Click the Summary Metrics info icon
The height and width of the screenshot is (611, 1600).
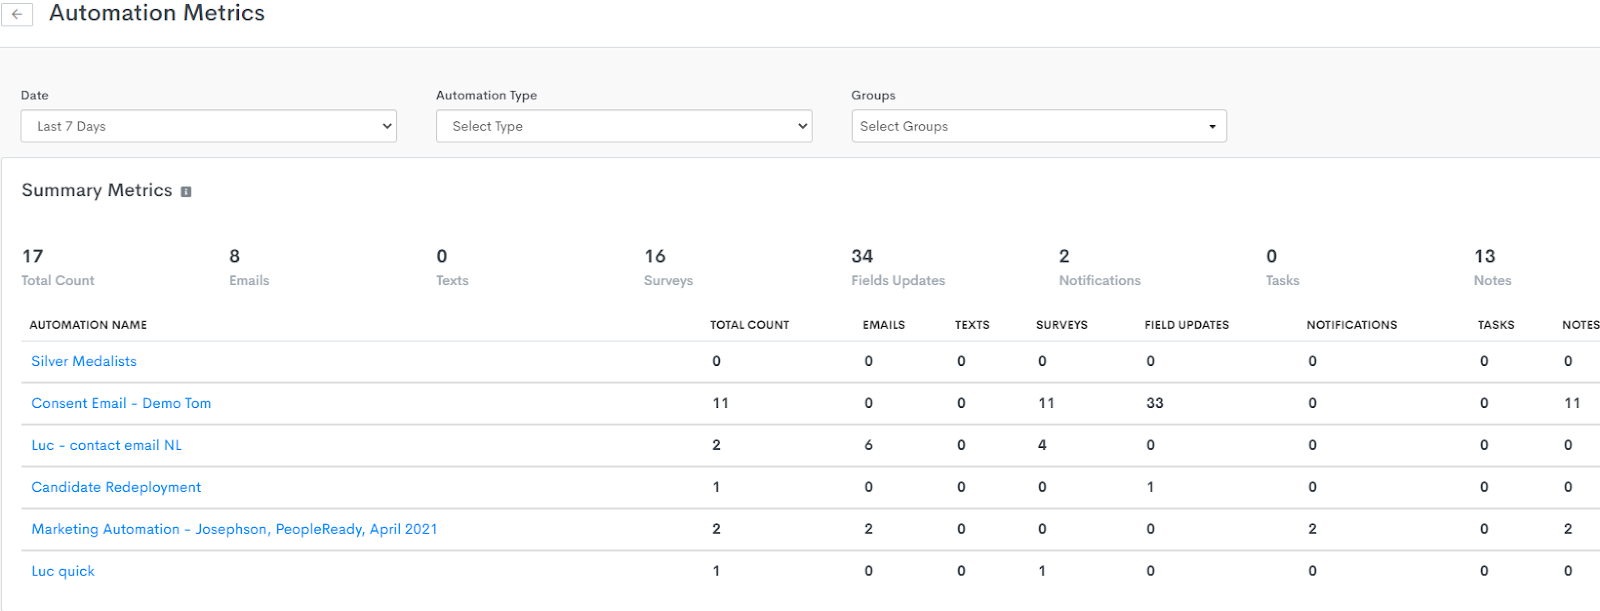(x=186, y=191)
